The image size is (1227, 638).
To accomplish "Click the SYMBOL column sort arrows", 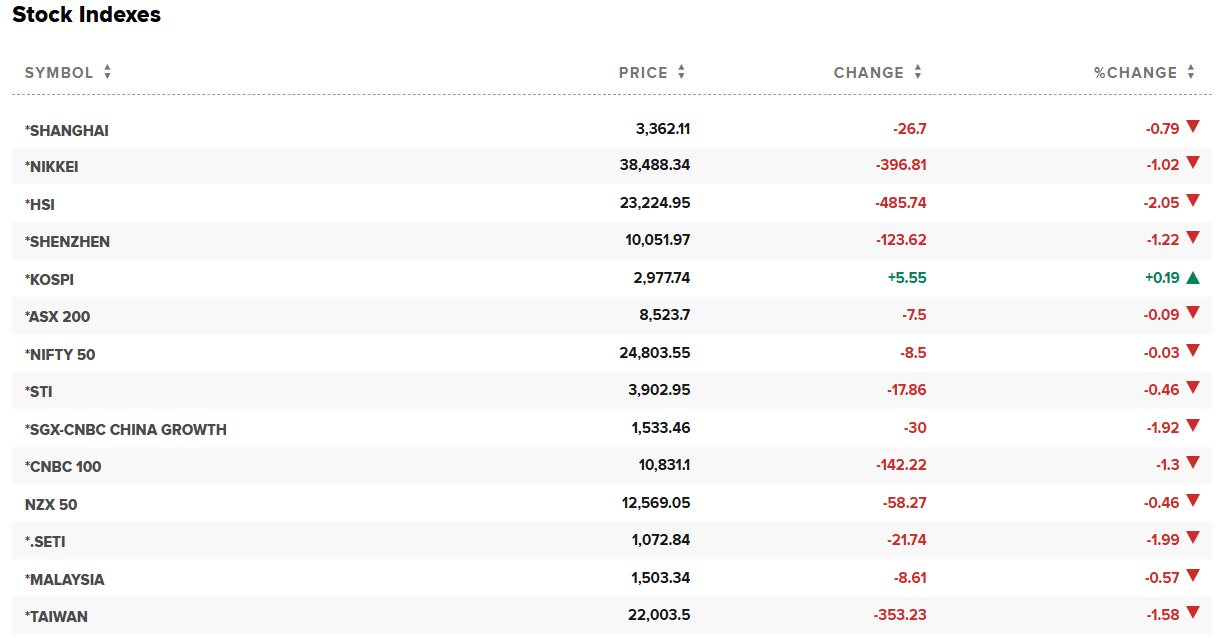I will tap(107, 72).
